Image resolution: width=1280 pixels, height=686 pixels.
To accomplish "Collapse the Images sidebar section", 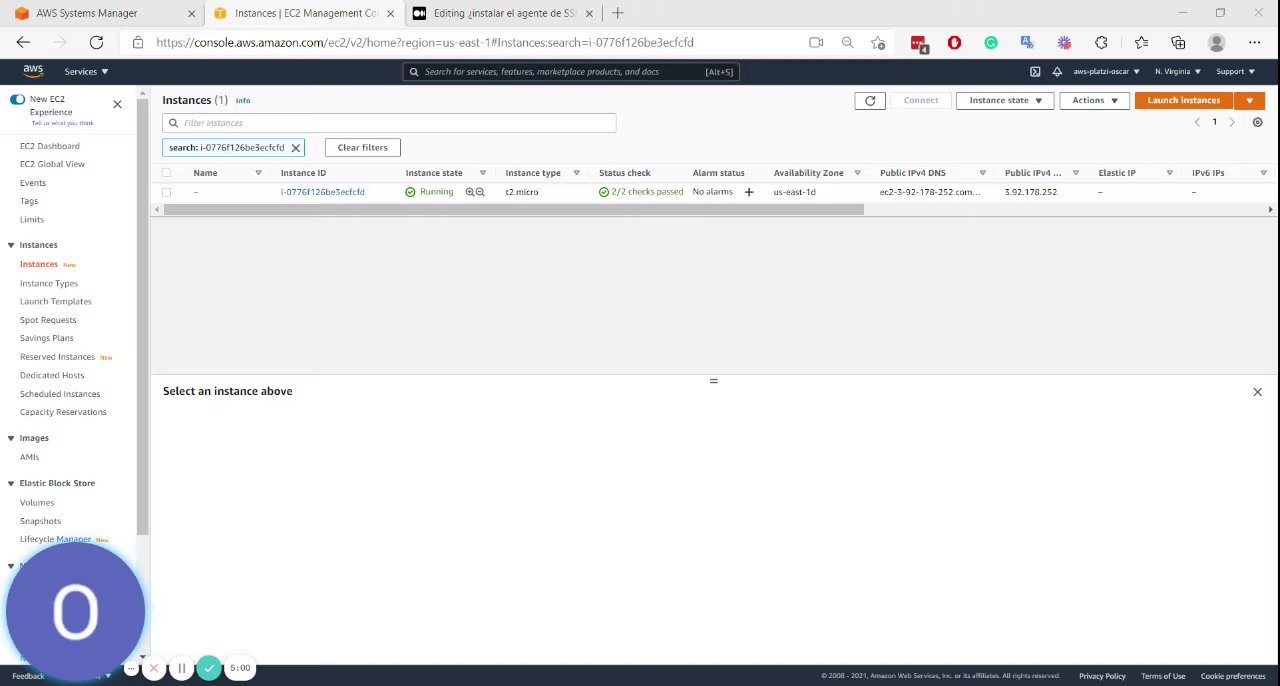I will click(11, 438).
